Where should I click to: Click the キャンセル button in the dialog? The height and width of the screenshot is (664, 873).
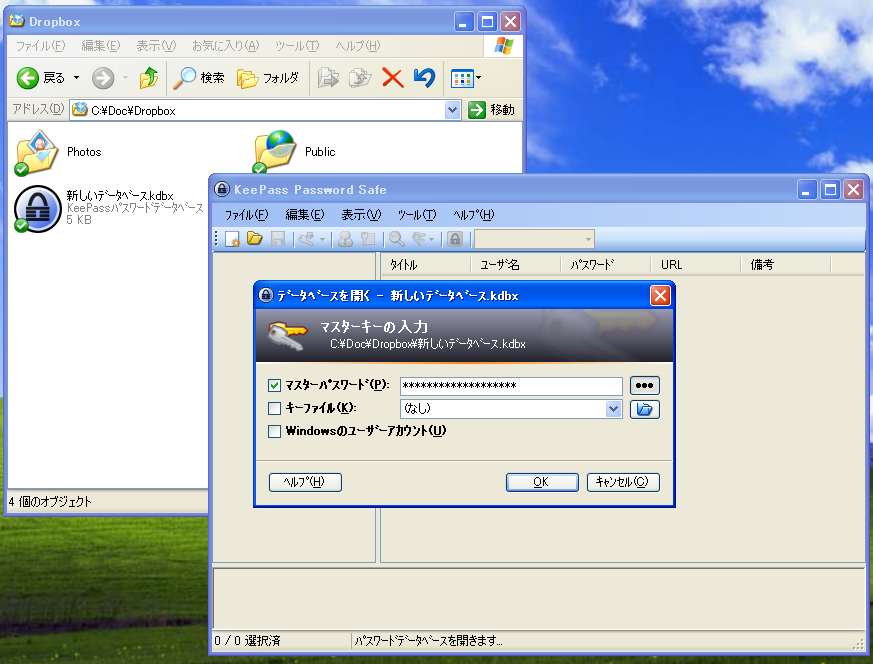click(622, 482)
